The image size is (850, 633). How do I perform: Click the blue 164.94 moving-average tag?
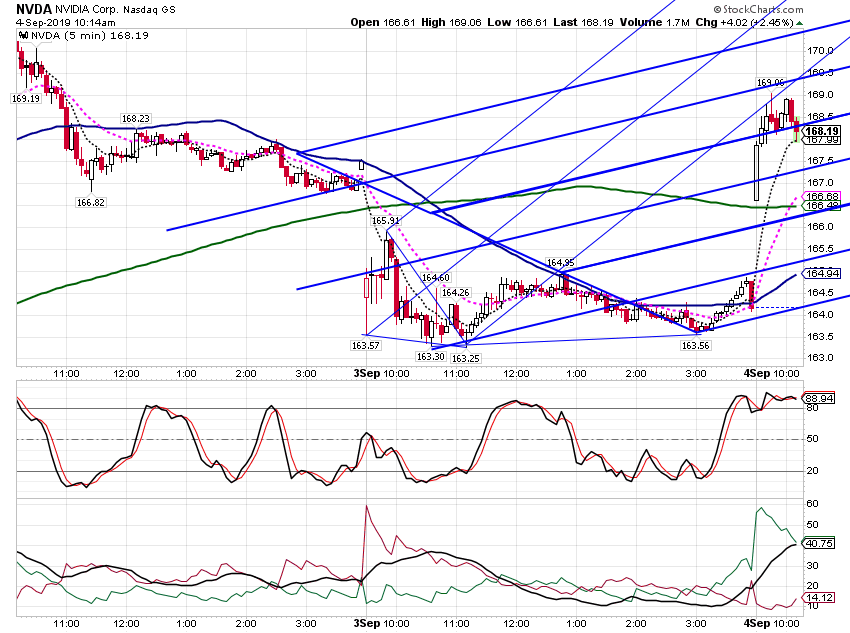point(822,274)
